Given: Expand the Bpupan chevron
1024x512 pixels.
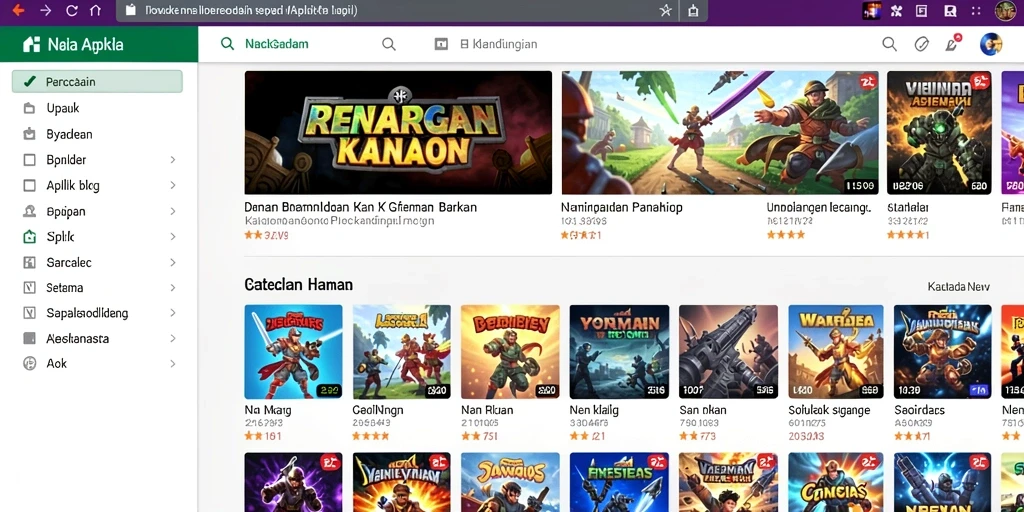Looking at the screenshot, I should (x=173, y=212).
